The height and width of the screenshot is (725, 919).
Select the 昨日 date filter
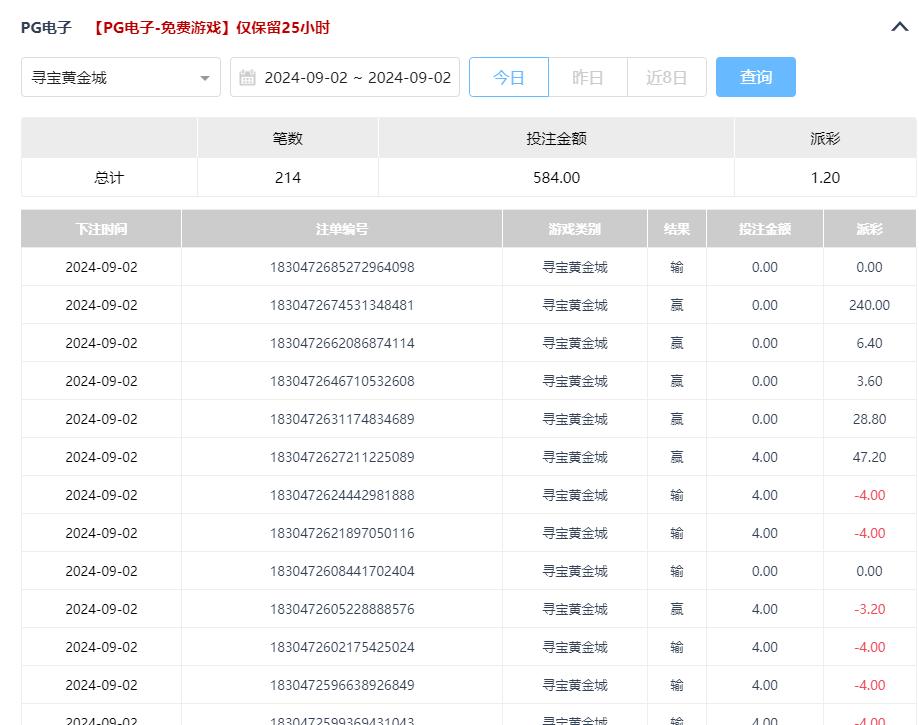587,77
